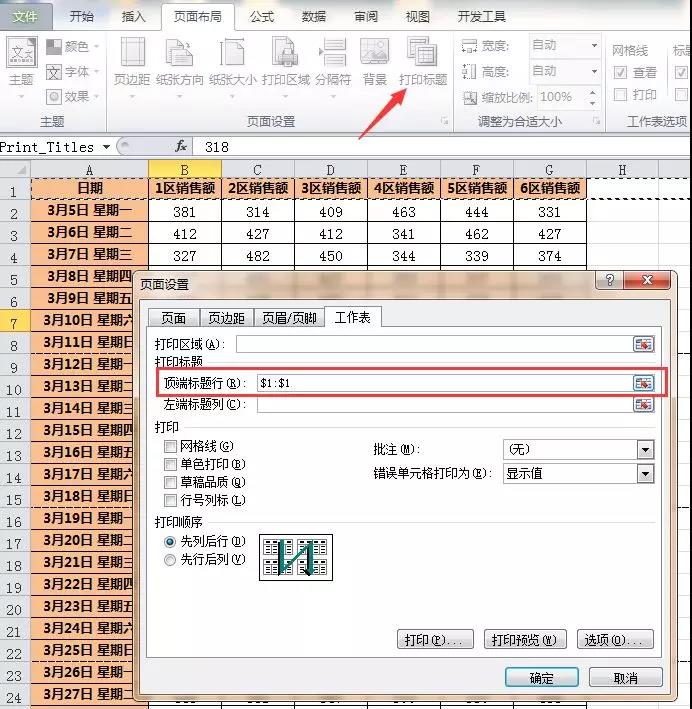The image size is (692, 709).
Task: Enable the 网格线(G) print checkbox
Action: [x=170, y=447]
